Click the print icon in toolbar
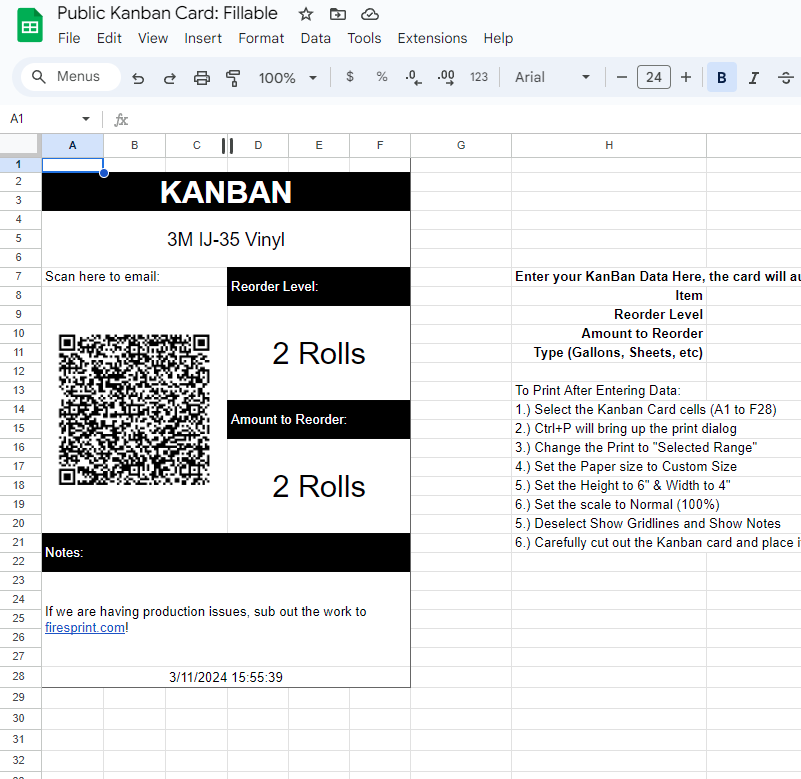 click(x=202, y=78)
